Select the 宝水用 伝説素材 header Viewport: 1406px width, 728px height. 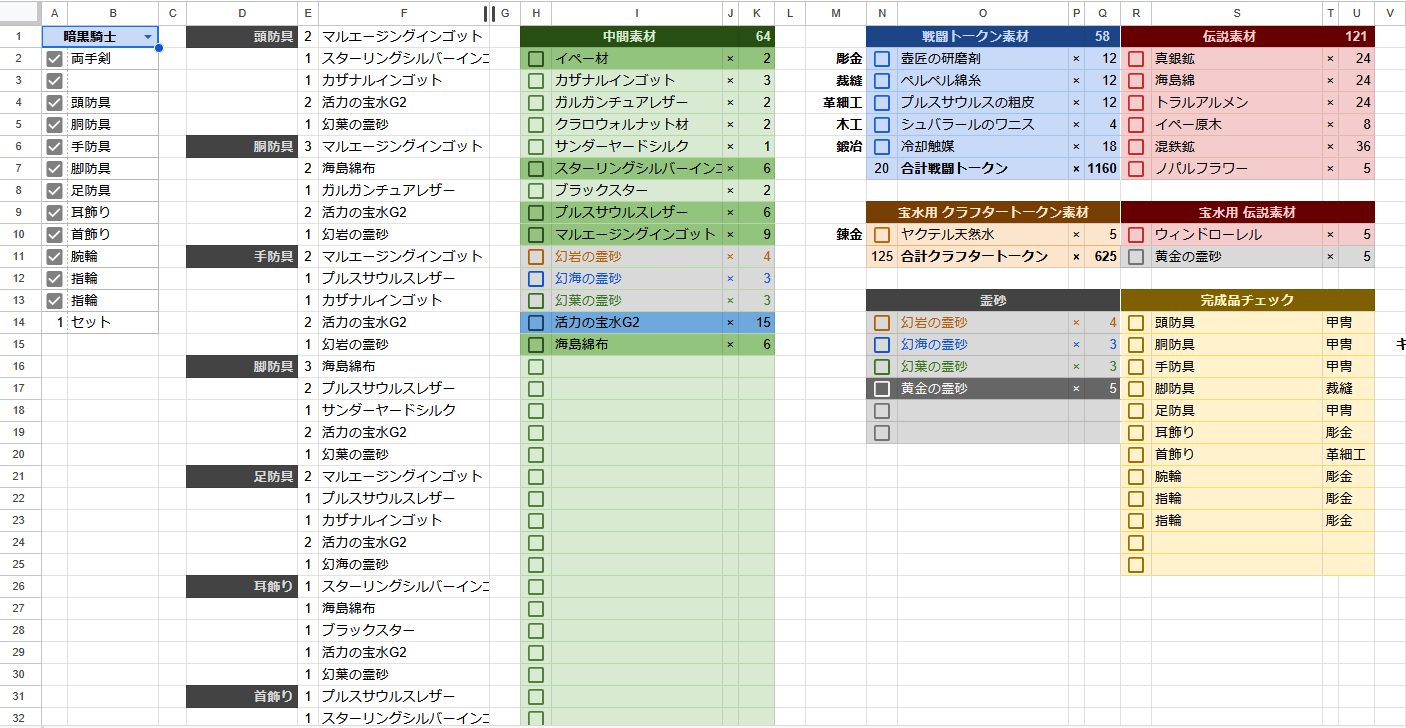[1247, 213]
